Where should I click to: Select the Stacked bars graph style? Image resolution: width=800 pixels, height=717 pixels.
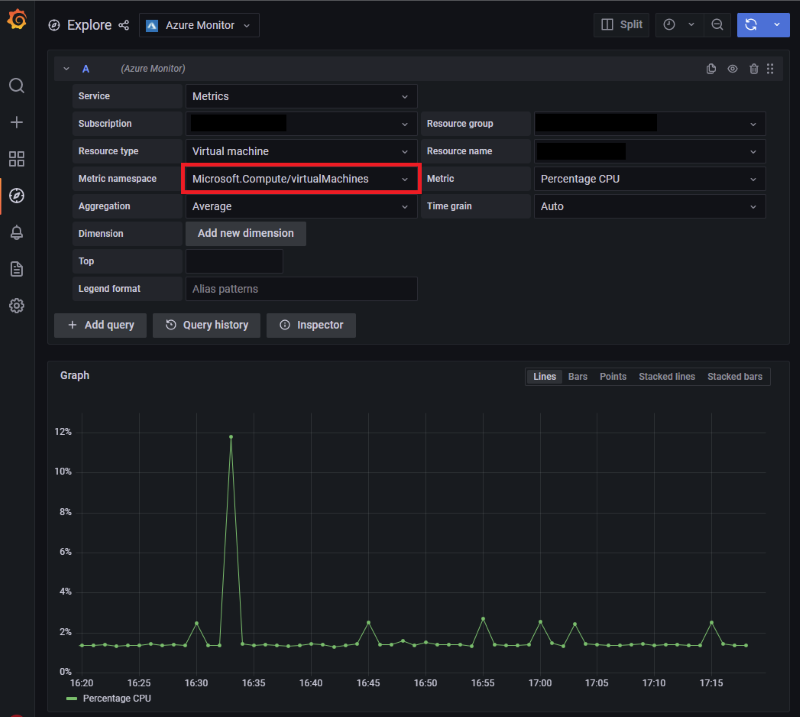[735, 377]
